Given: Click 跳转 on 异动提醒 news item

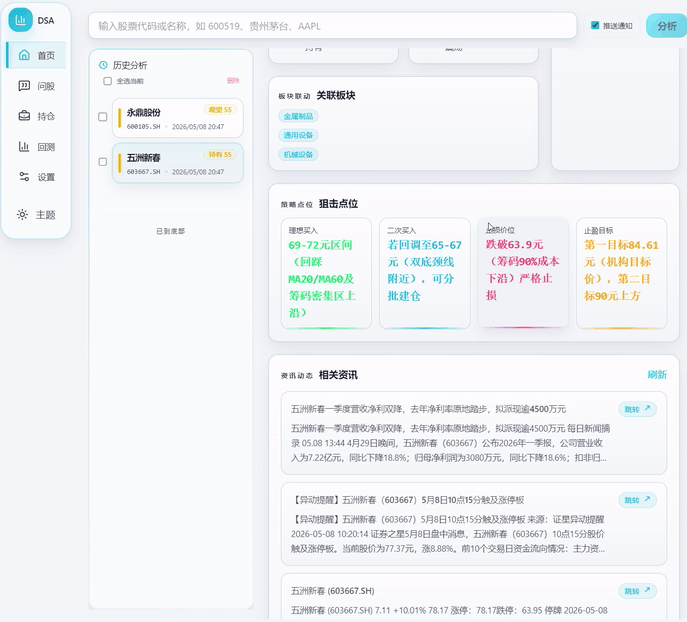Looking at the screenshot, I should (x=637, y=500).
